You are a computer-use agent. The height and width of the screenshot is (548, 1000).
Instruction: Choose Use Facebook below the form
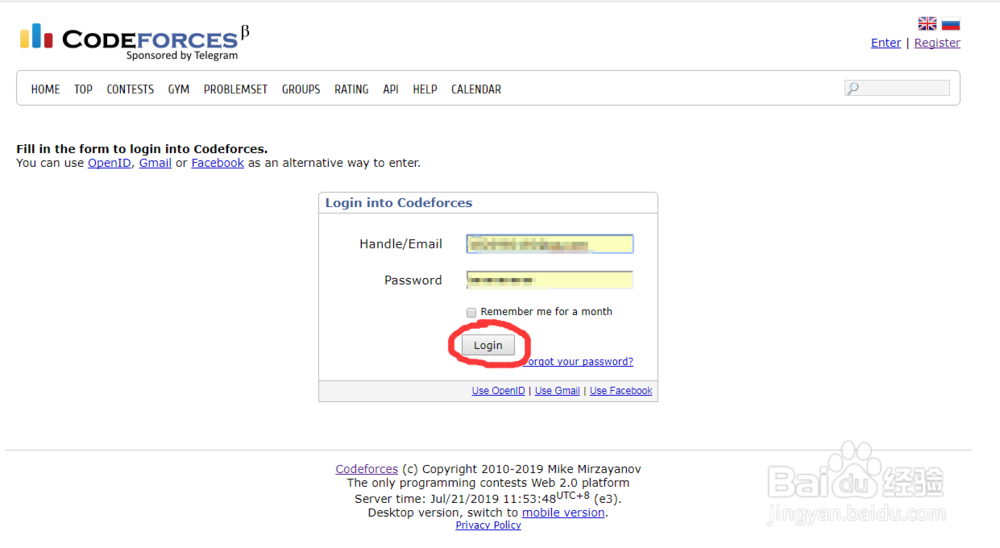(x=621, y=390)
